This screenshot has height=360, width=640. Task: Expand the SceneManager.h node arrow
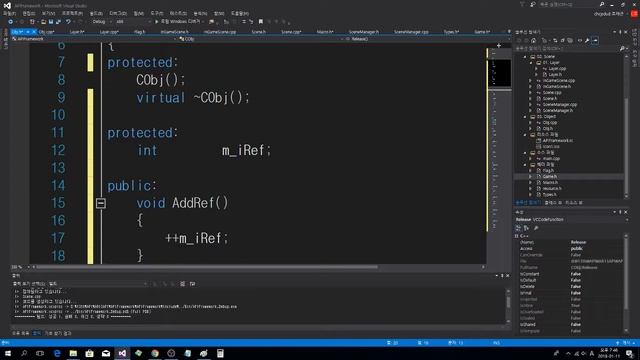531,111
